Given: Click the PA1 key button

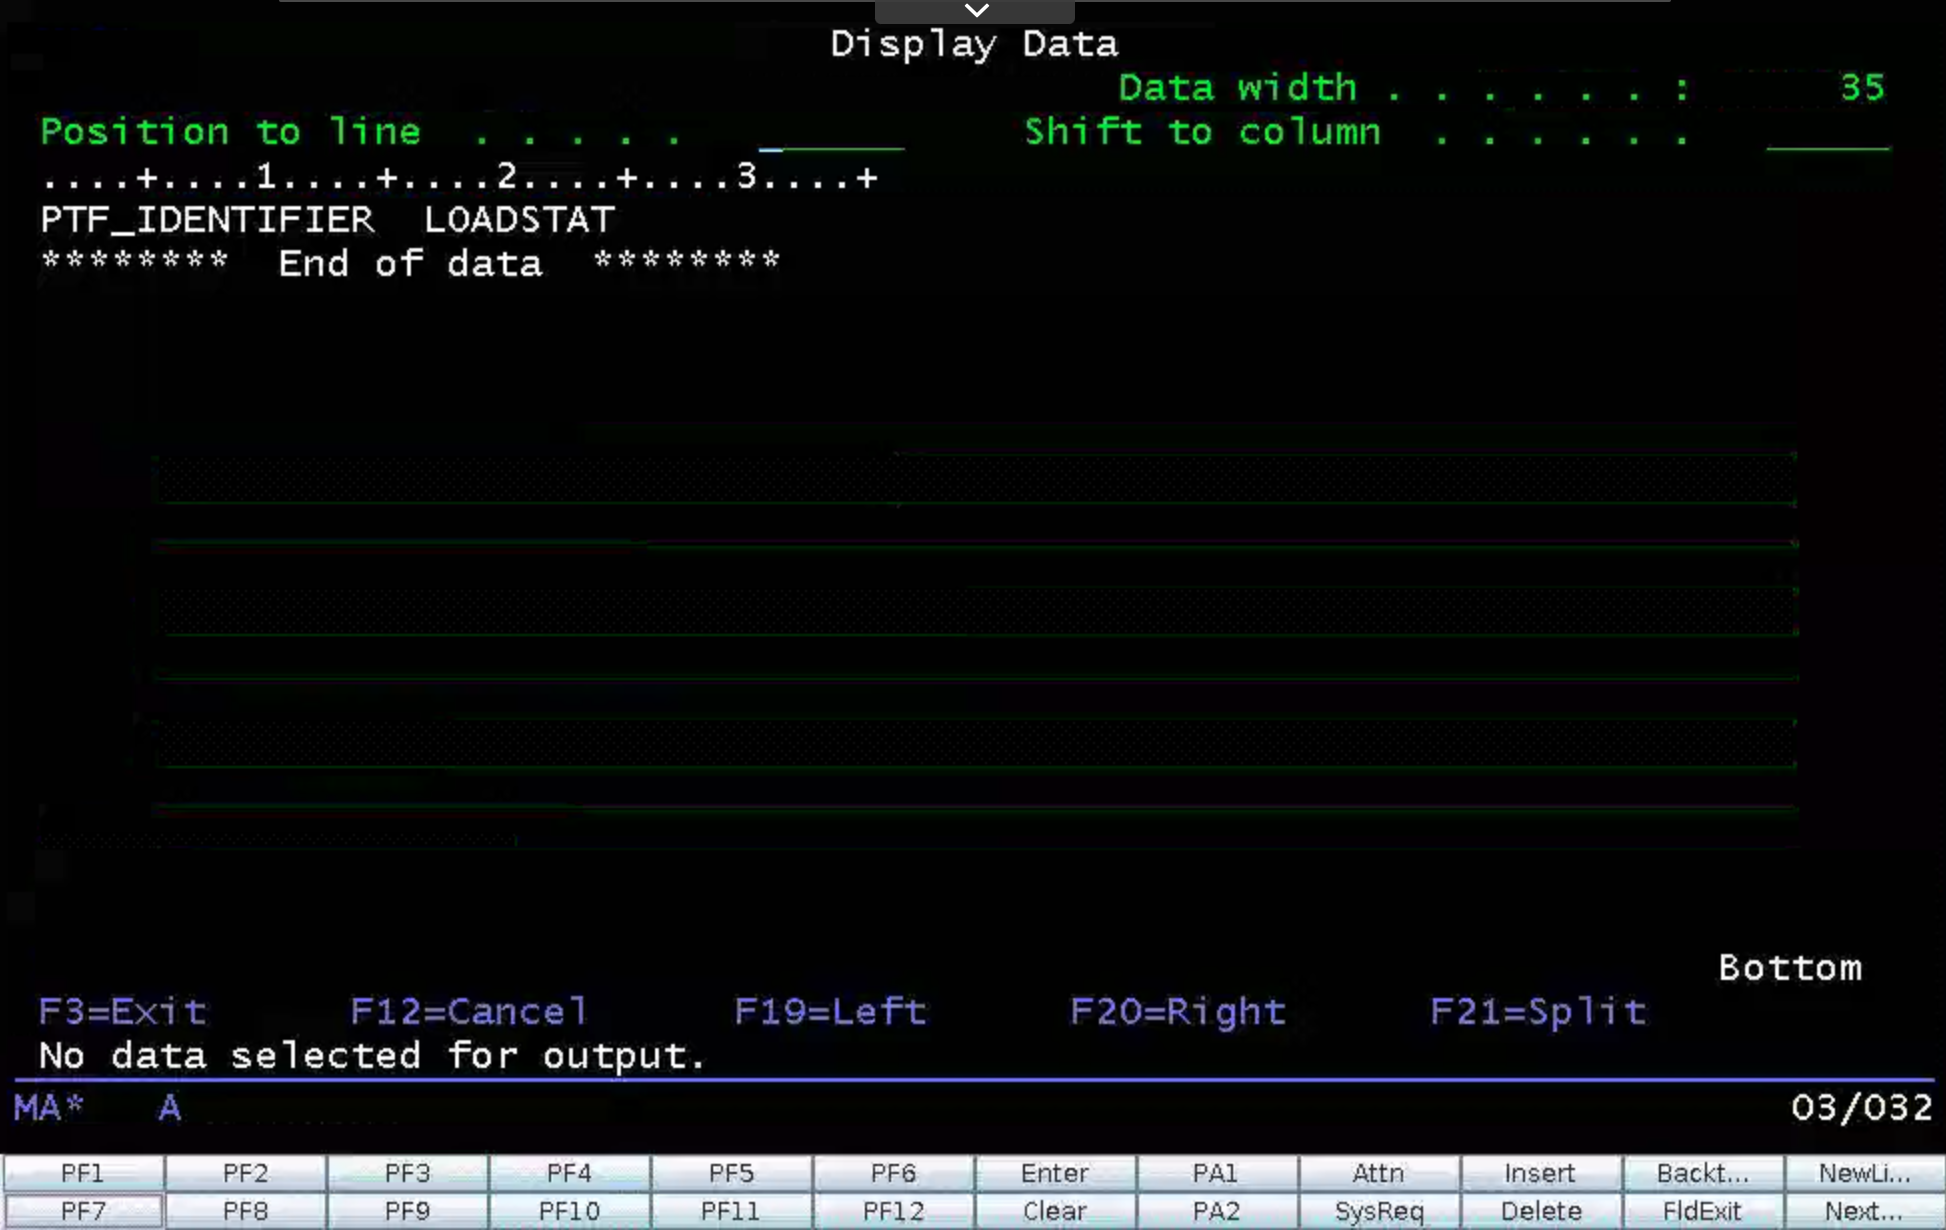Looking at the screenshot, I should tap(1217, 1173).
